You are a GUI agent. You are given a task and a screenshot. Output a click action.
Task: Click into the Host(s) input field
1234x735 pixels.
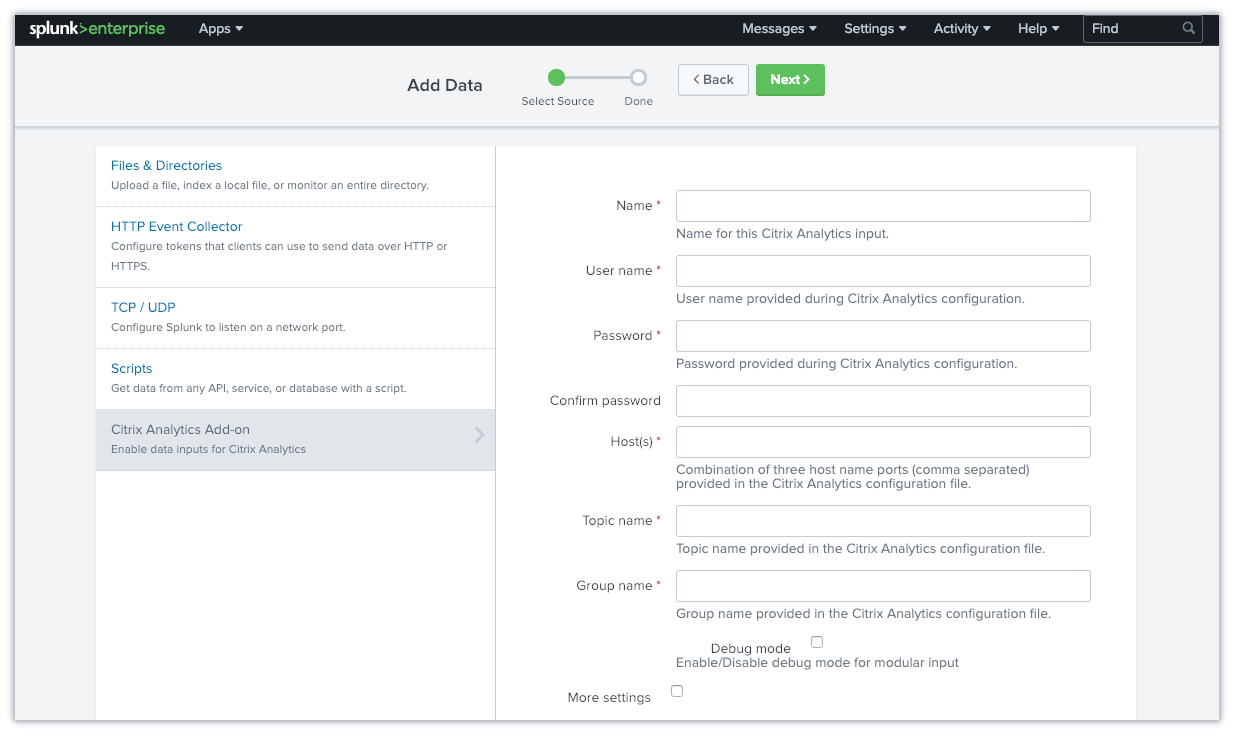[883, 442]
